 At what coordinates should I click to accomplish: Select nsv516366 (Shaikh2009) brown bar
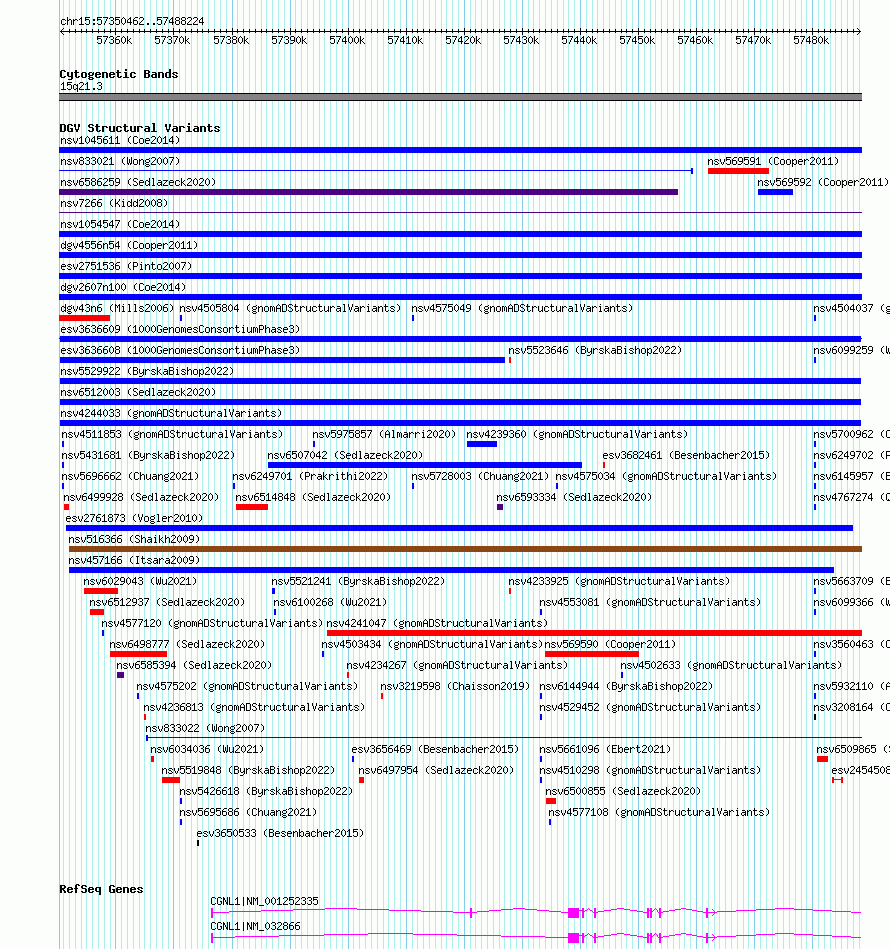tap(465, 549)
